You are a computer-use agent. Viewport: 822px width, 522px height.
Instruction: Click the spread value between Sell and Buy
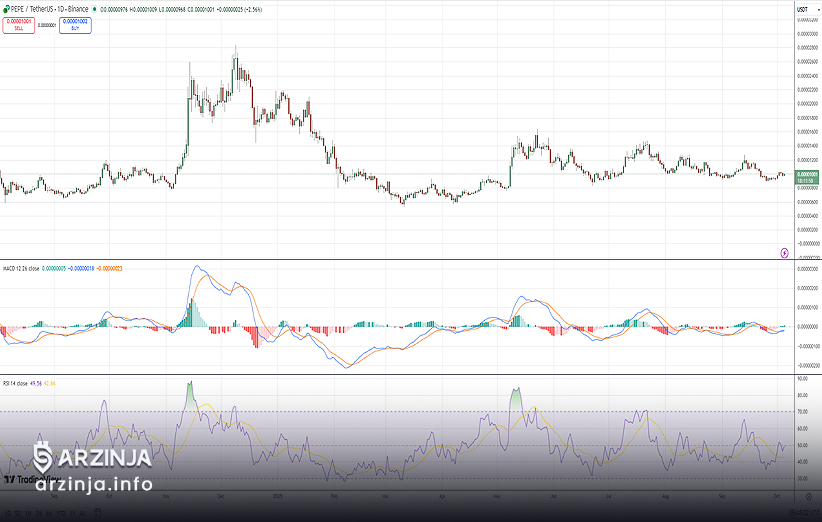(x=47, y=25)
